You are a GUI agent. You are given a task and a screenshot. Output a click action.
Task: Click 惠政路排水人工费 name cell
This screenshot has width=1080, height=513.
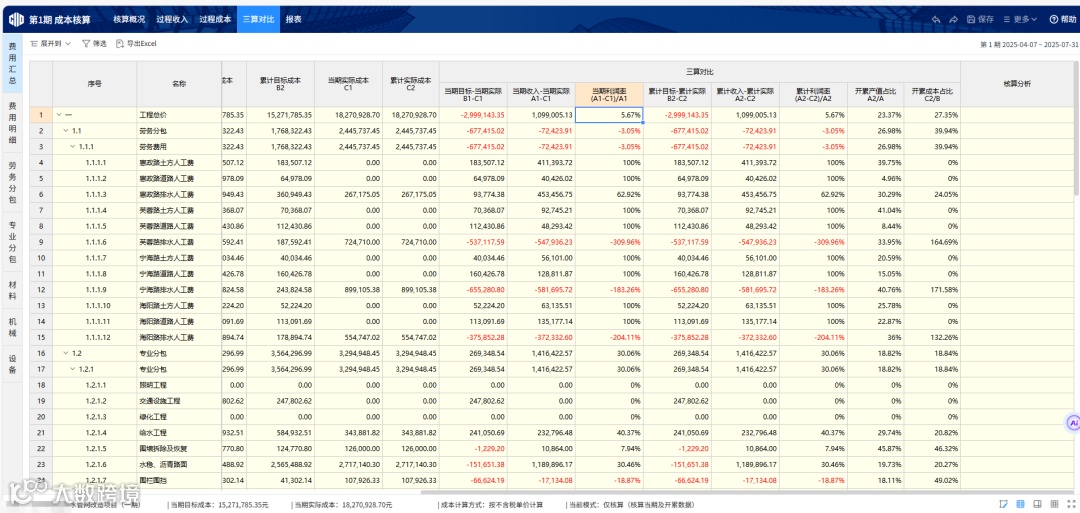point(179,194)
